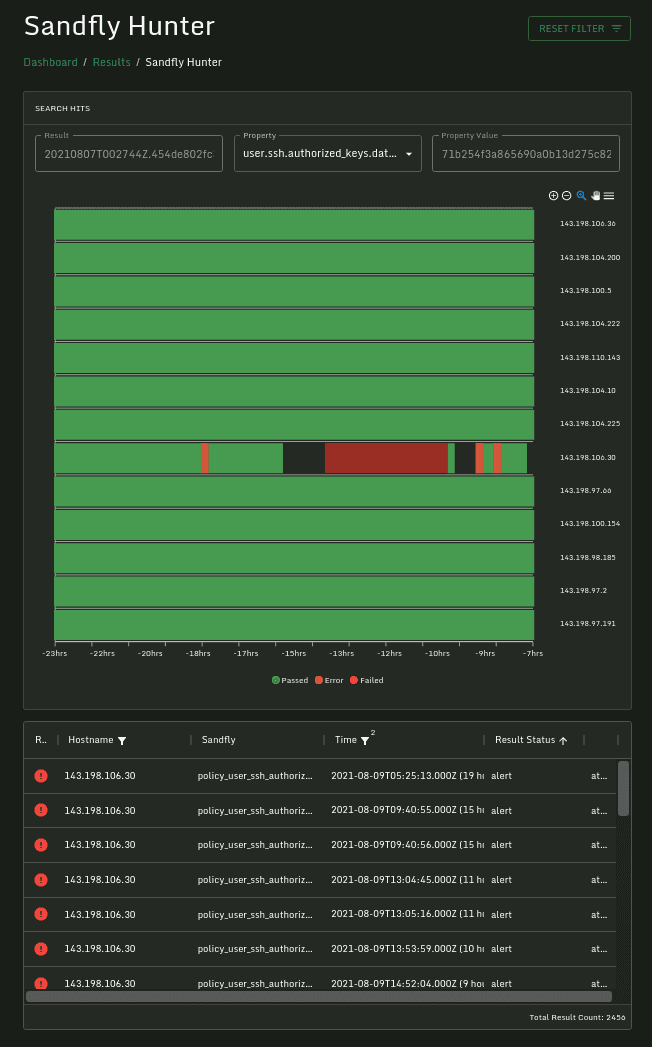Viewport: 652px width, 1047px height.
Task: Toggle the Passed legend series
Action: [290, 680]
